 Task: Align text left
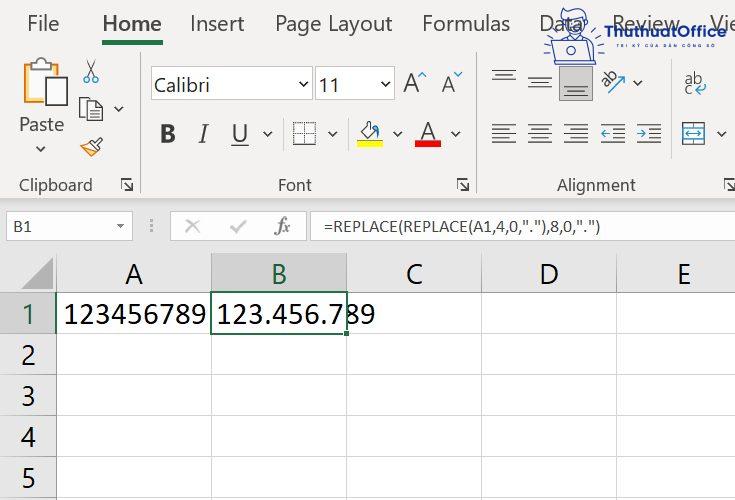(x=504, y=134)
